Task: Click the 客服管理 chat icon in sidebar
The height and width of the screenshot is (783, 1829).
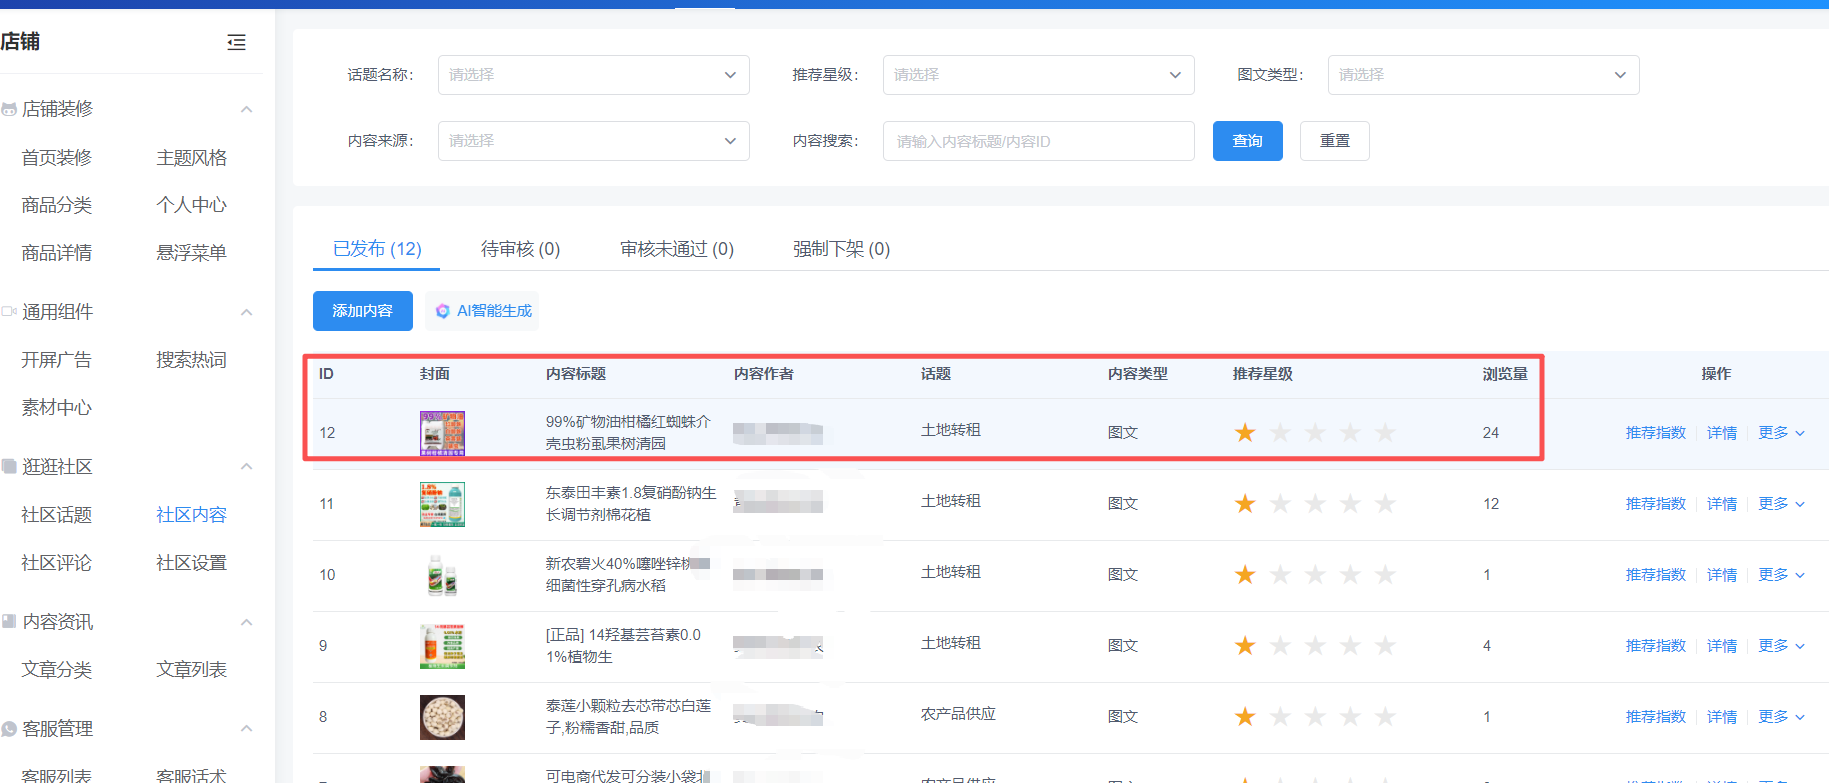Action: (9, 729)
